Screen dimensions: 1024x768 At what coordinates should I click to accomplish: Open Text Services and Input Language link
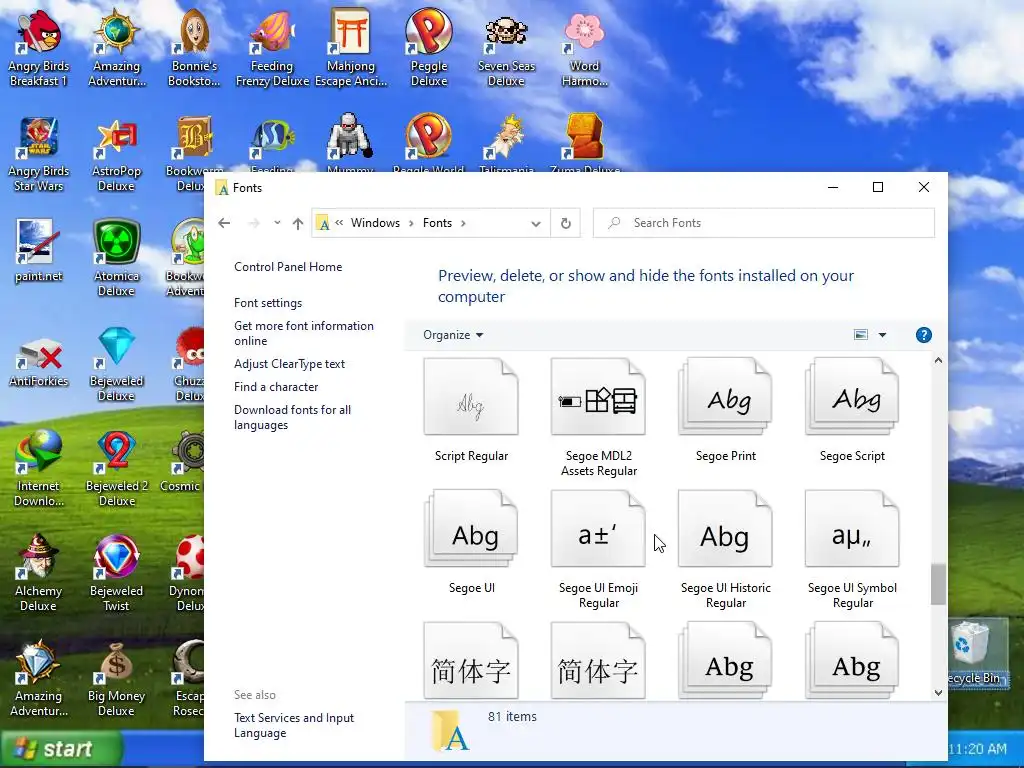294,725
